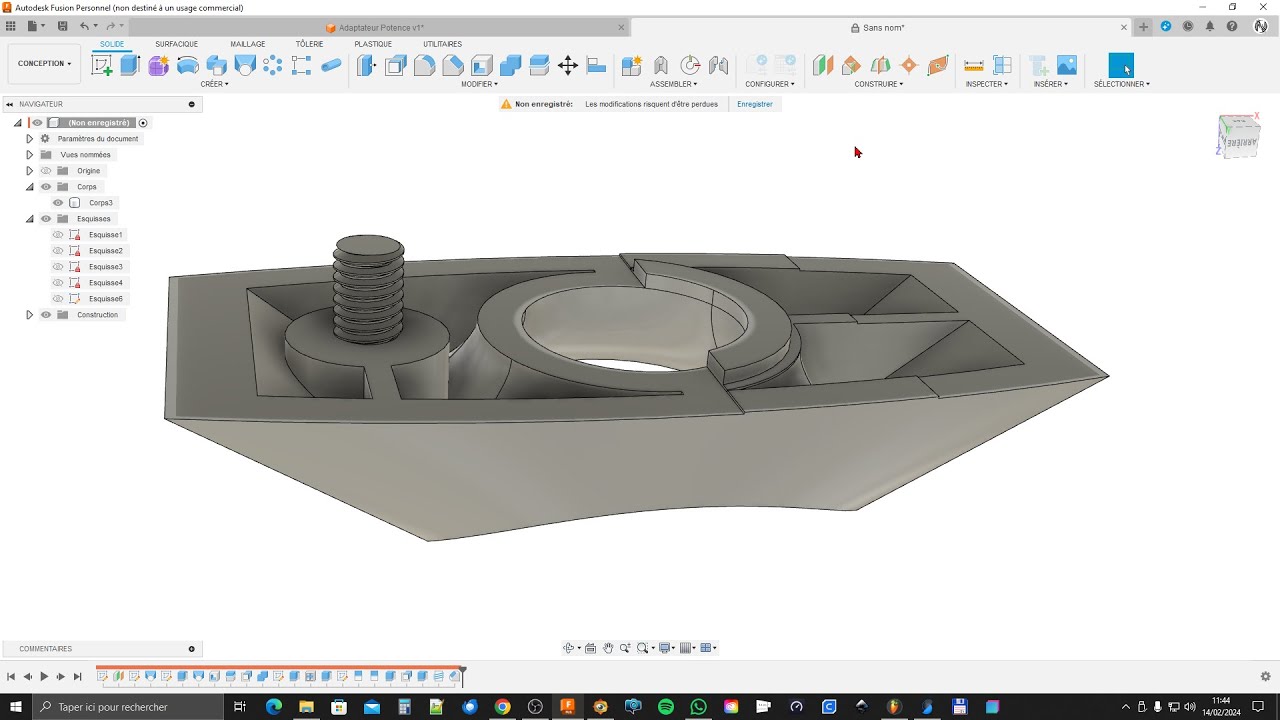Expand the Construction folder
Screen dimensions: 1280x720
click(30, 315)
